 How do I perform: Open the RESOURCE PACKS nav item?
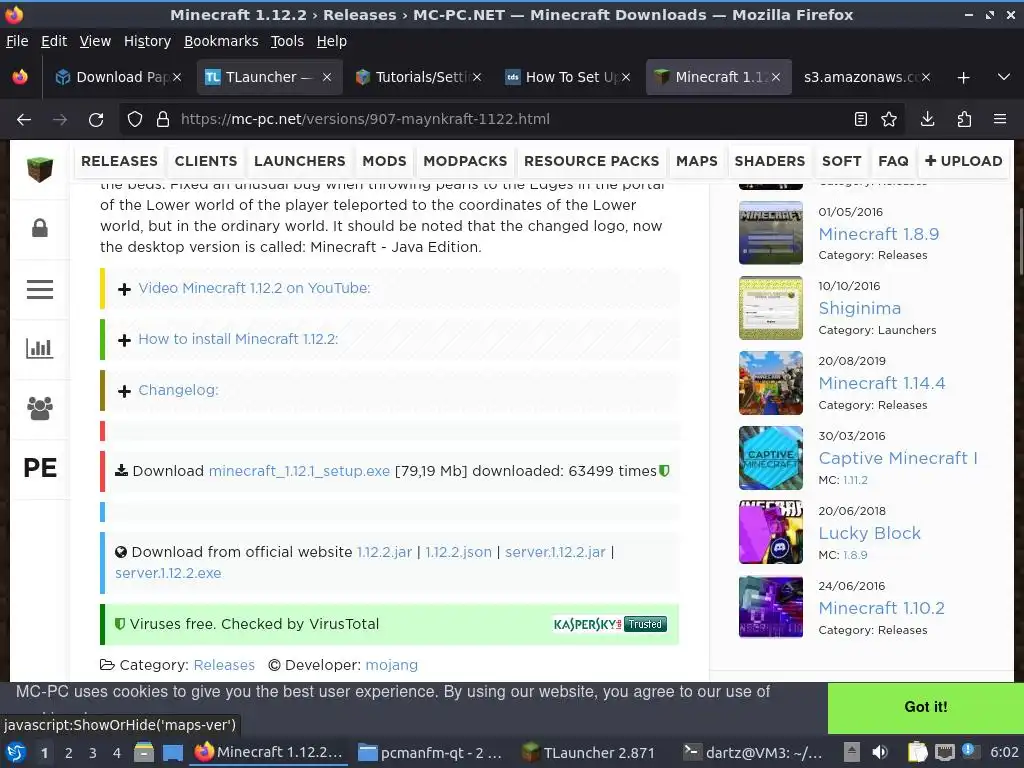click(x=592, y=161)
